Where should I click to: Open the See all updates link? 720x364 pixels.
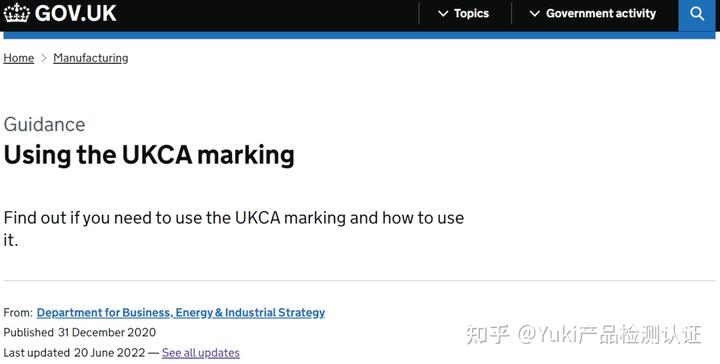click(201, 353)
